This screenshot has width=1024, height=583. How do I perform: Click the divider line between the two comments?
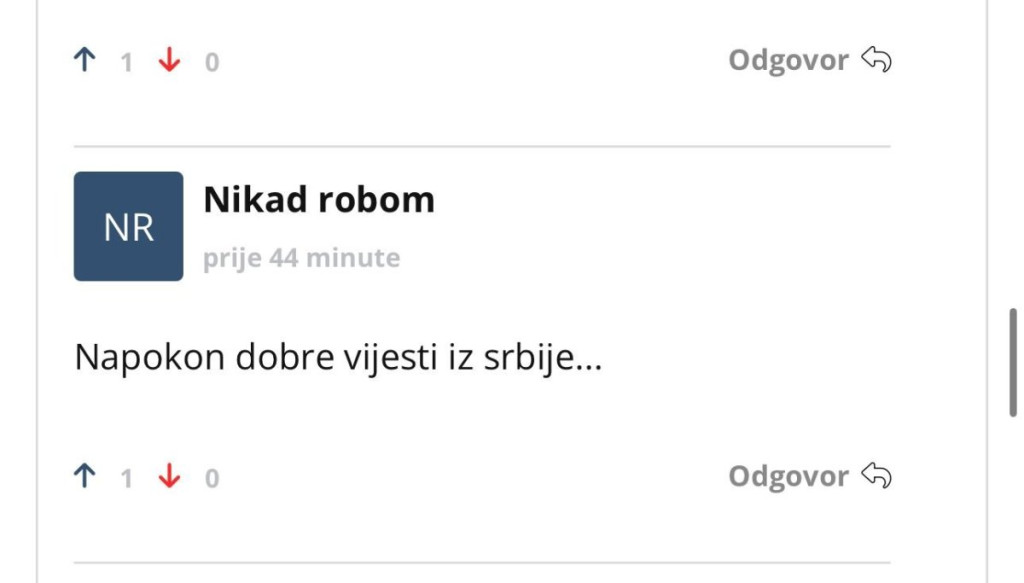coord(482,146)
